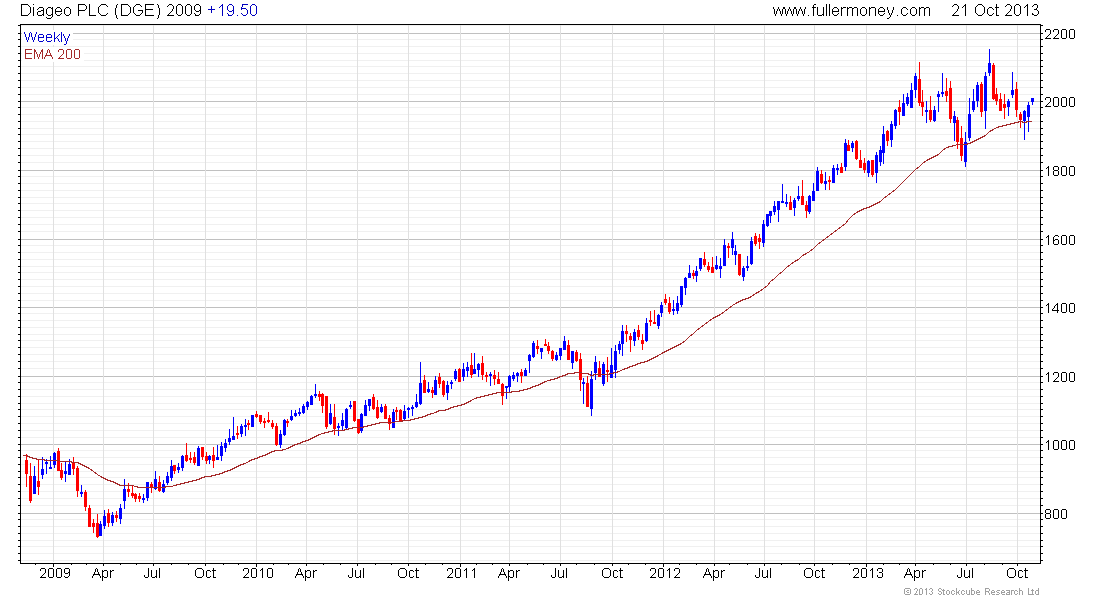This screenshot has height=600, width=1100.
Task: Click the 800 price axis label
Action: tap(1056, 514)
